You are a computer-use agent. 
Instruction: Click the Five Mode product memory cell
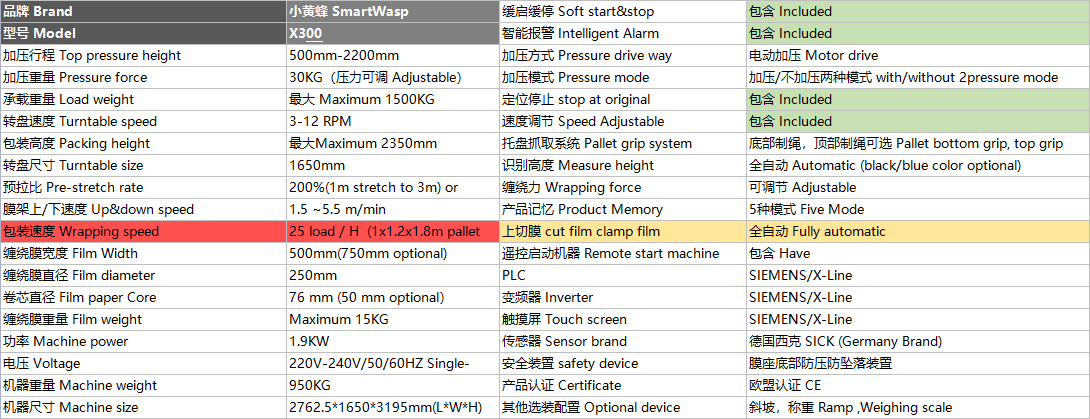point(916,209)
